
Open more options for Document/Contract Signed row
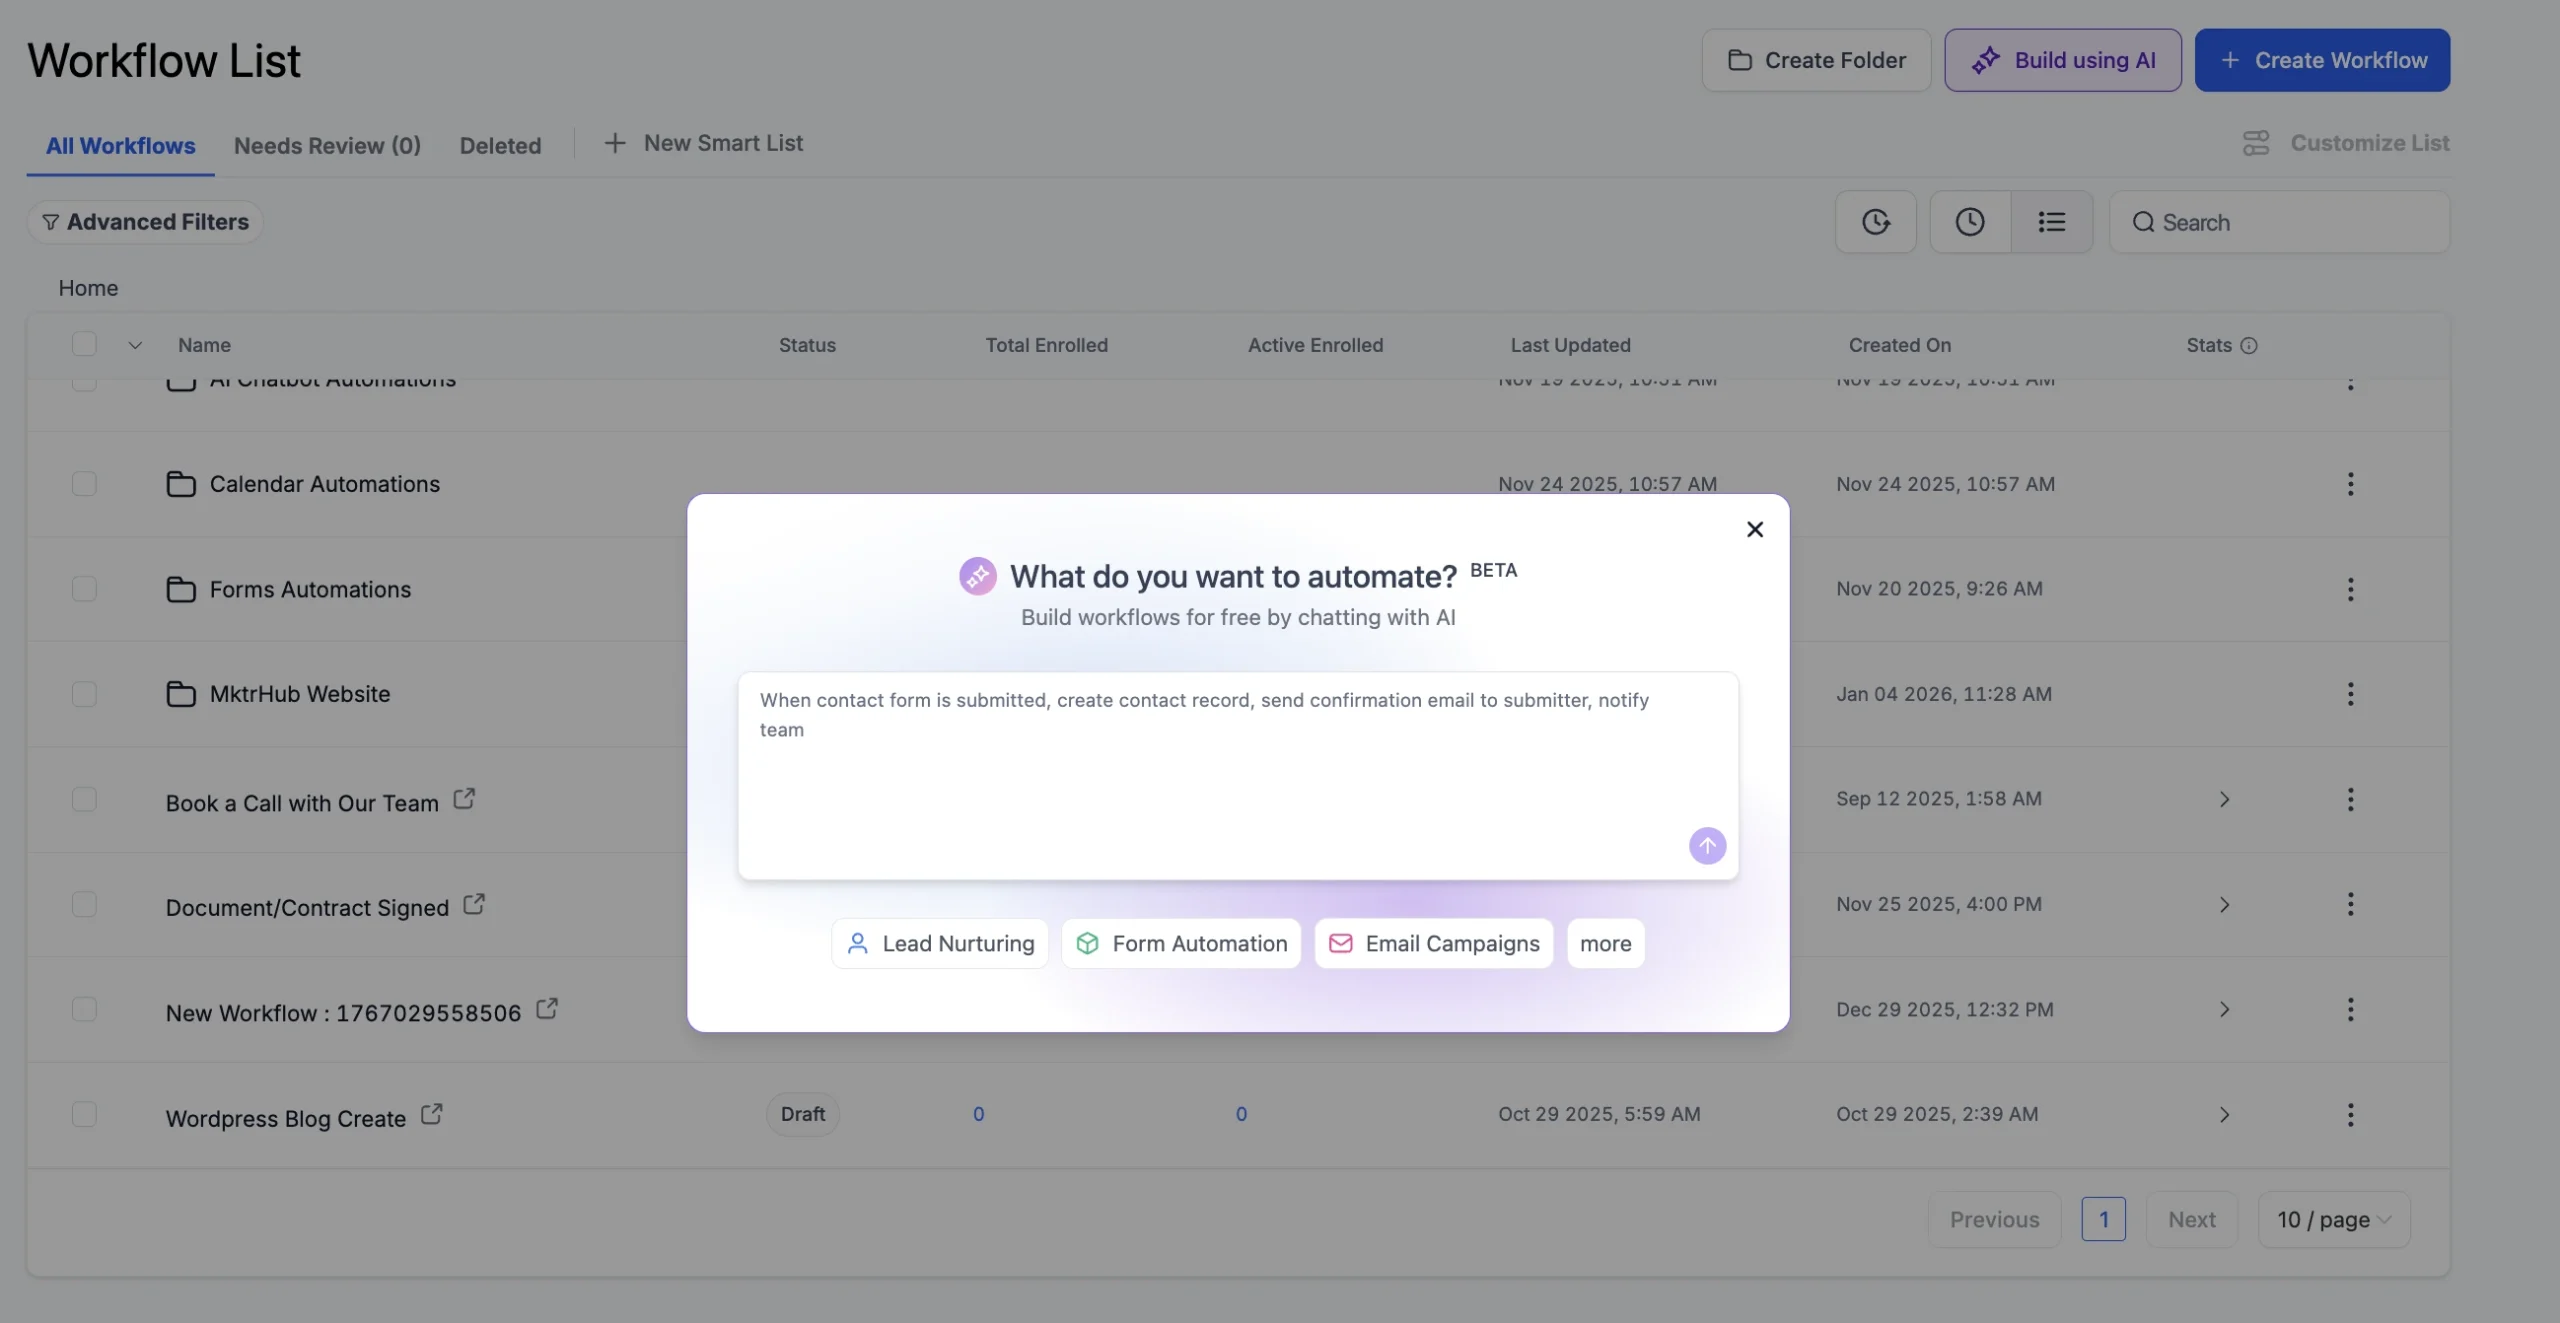coord(2350,904)
